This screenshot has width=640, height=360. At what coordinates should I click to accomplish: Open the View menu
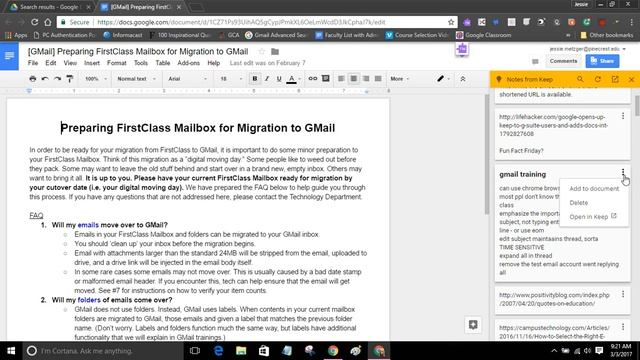coord(70,63)
